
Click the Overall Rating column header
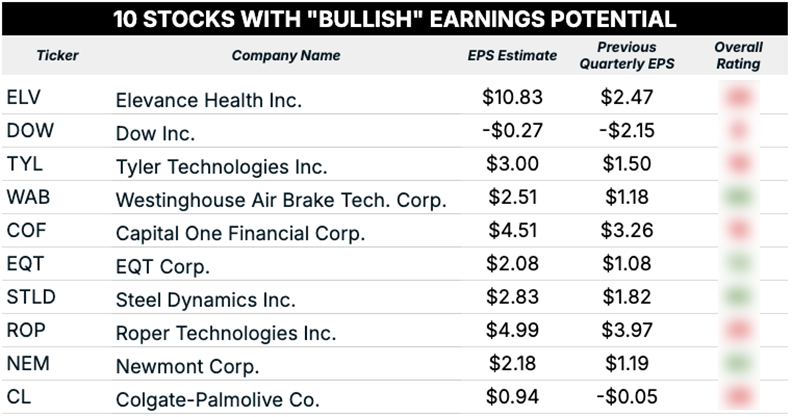click(x=738, y=55)
